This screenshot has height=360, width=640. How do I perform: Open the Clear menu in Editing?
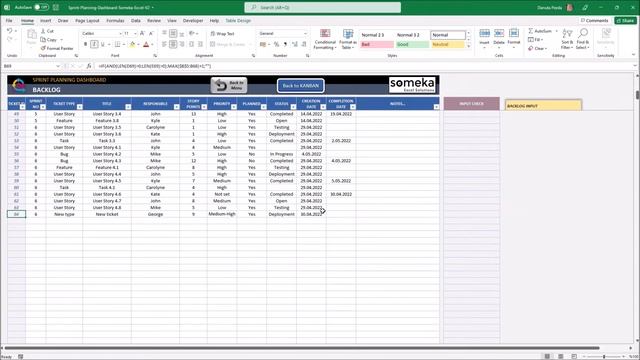coord(538,48)
